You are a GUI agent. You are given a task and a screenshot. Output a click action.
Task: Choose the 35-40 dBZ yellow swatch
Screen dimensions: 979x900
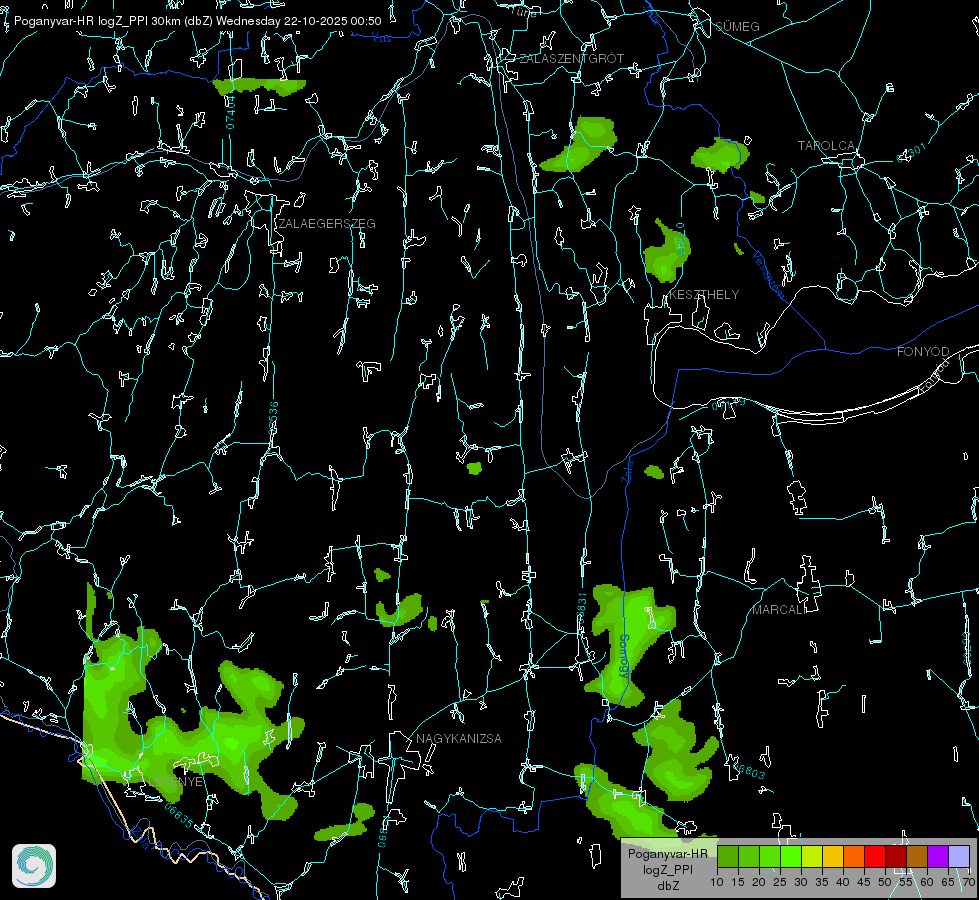834,856
